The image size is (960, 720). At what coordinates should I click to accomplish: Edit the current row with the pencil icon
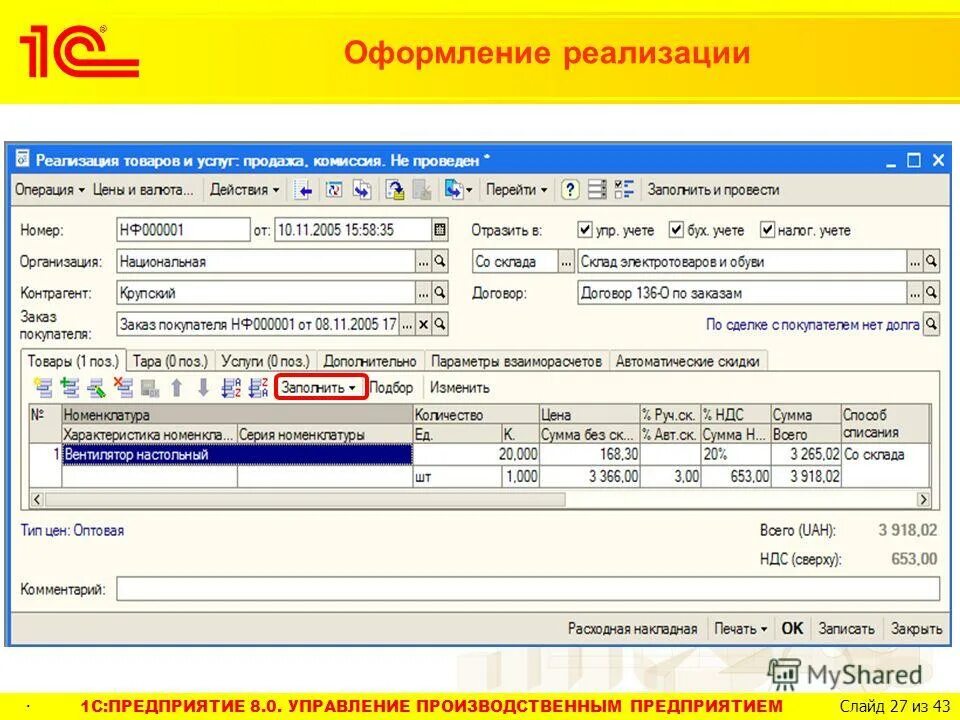(97, 388)
